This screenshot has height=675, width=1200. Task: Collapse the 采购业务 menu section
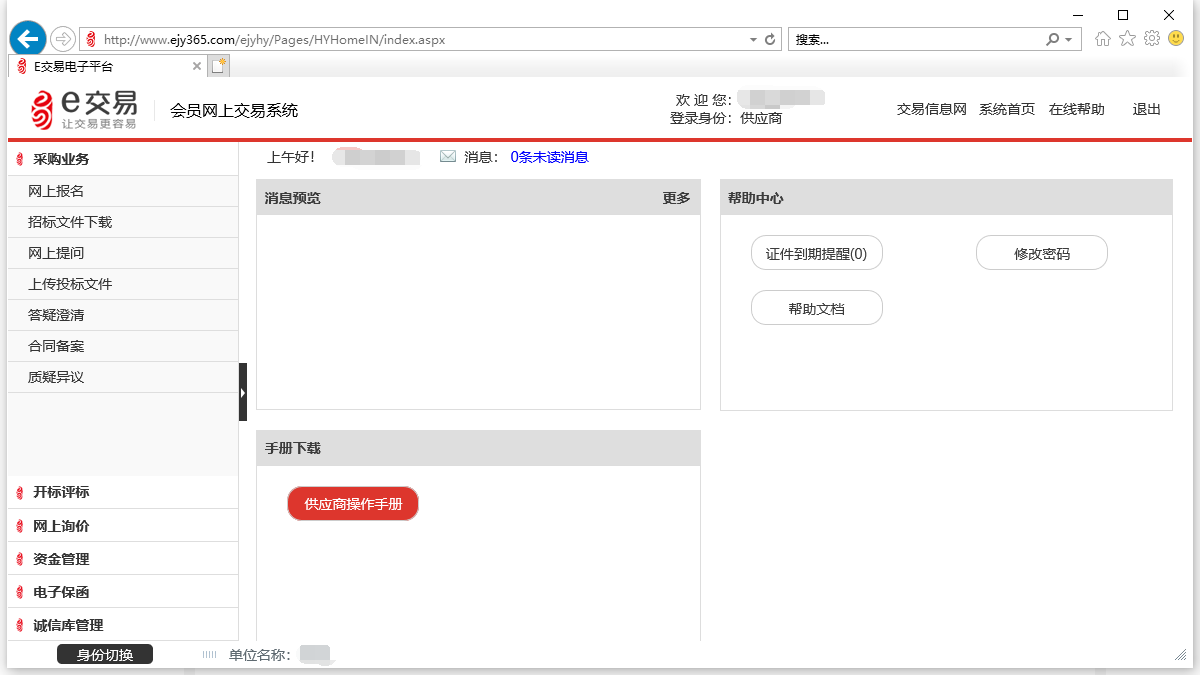[123, 159]
